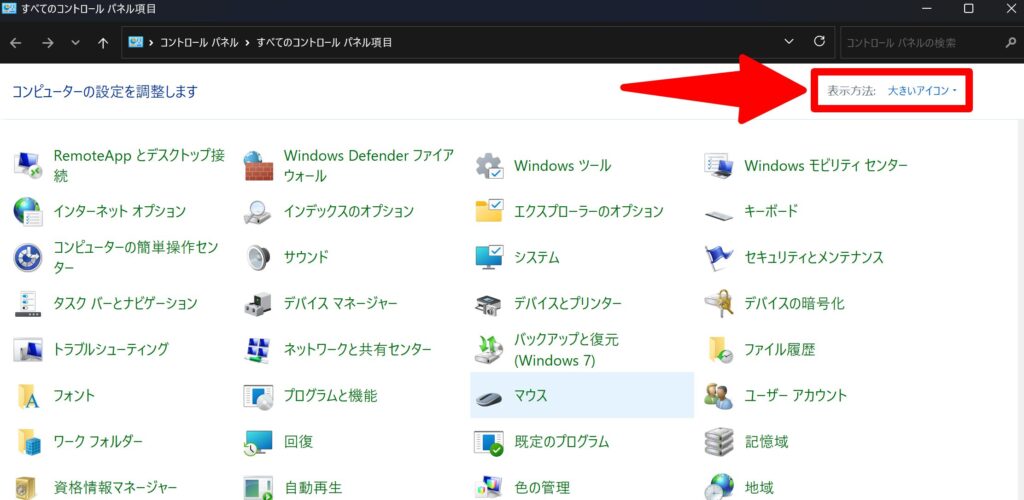
Task: Click the マウス mouse icon
Action: coord(488,397)
